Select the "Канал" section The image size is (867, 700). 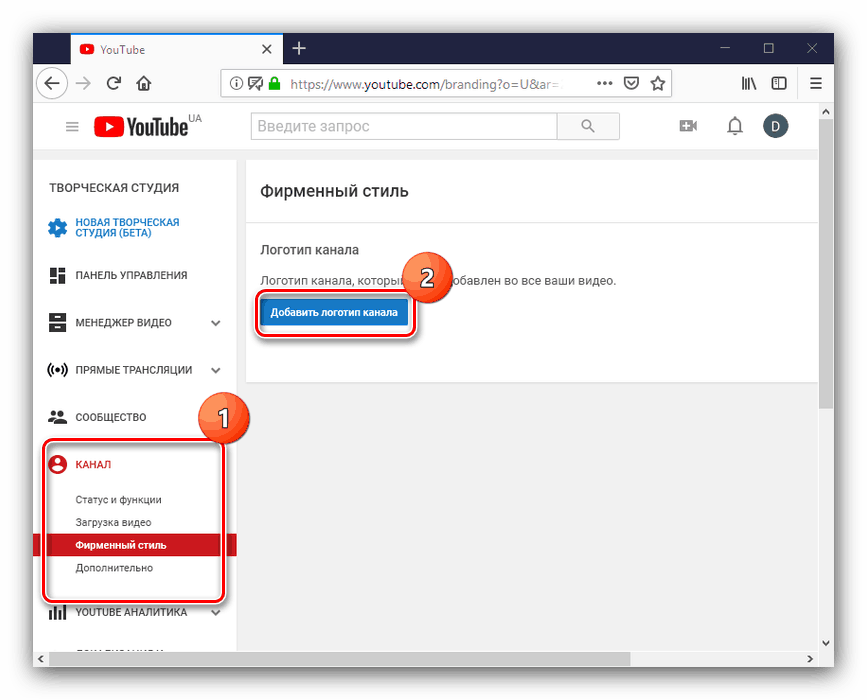(93, 464)
